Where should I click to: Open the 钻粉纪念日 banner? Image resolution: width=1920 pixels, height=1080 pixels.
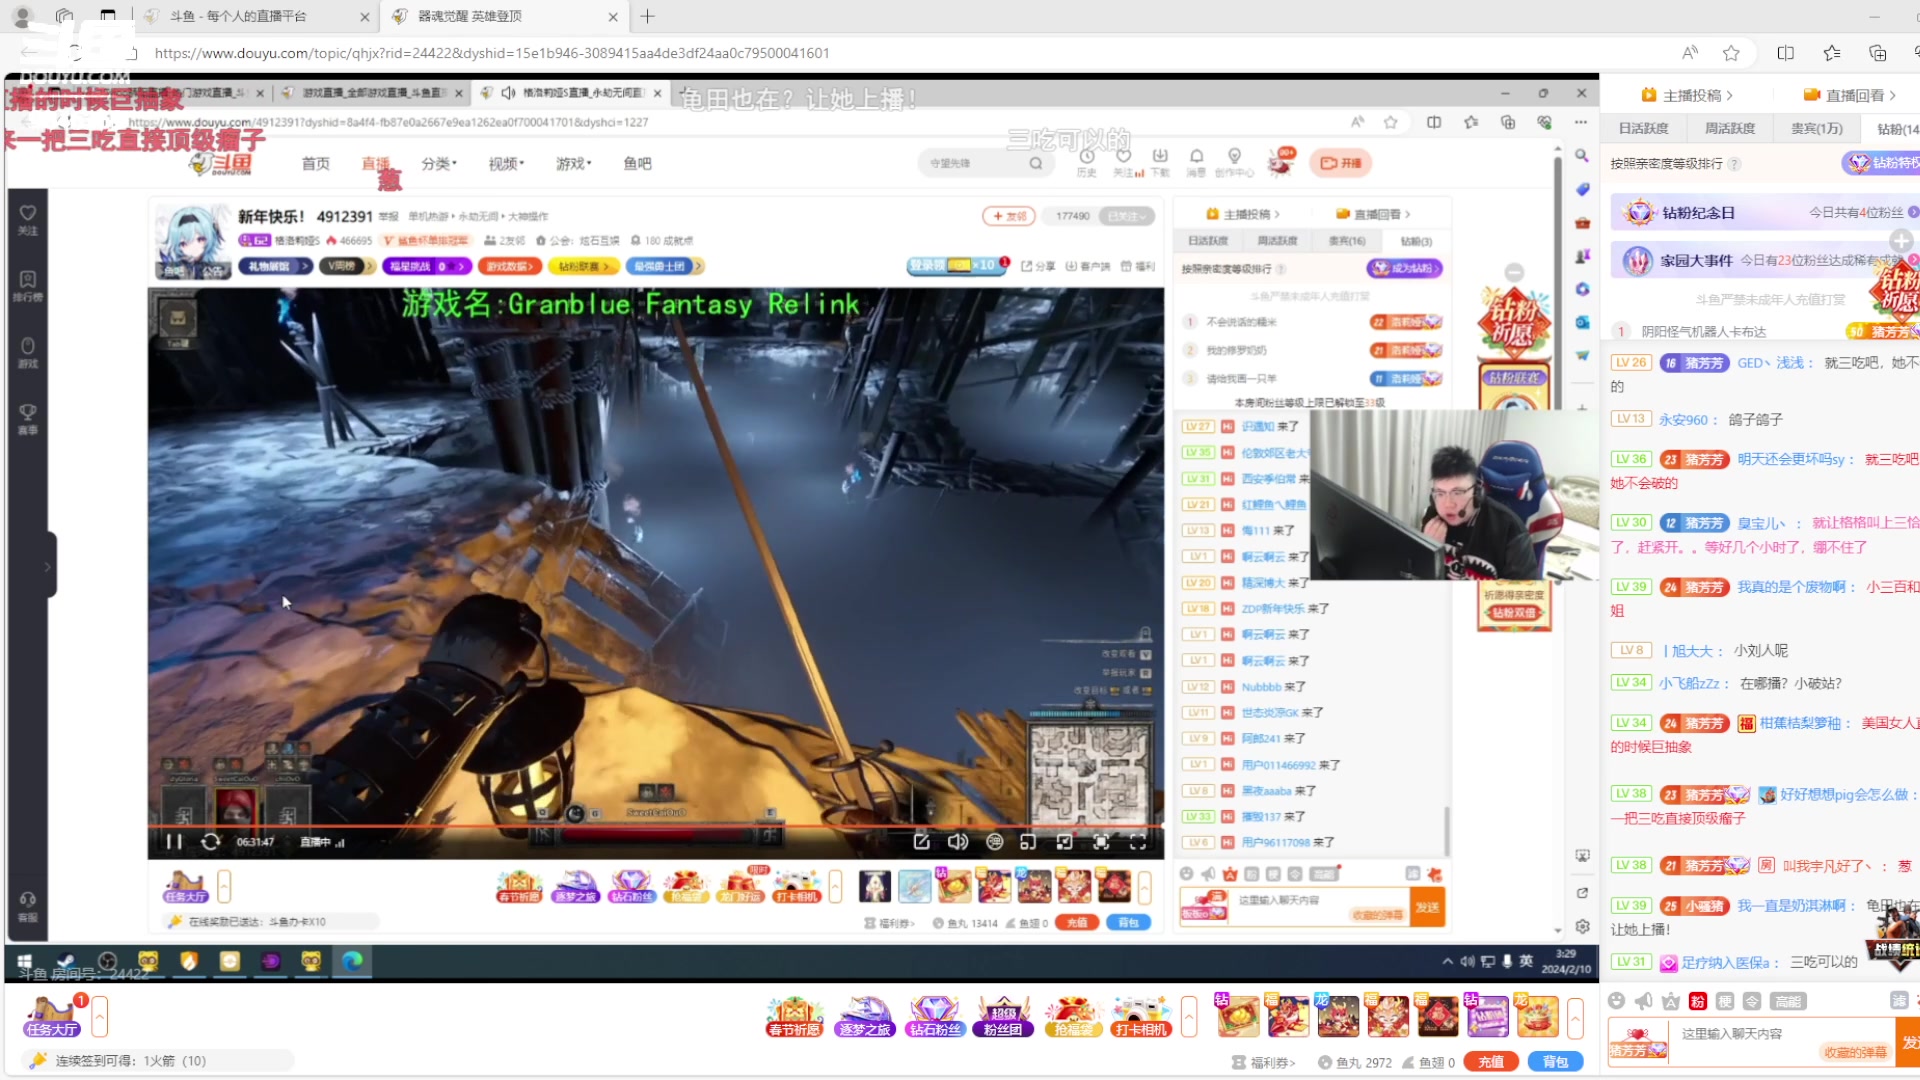pos(1764,212)
